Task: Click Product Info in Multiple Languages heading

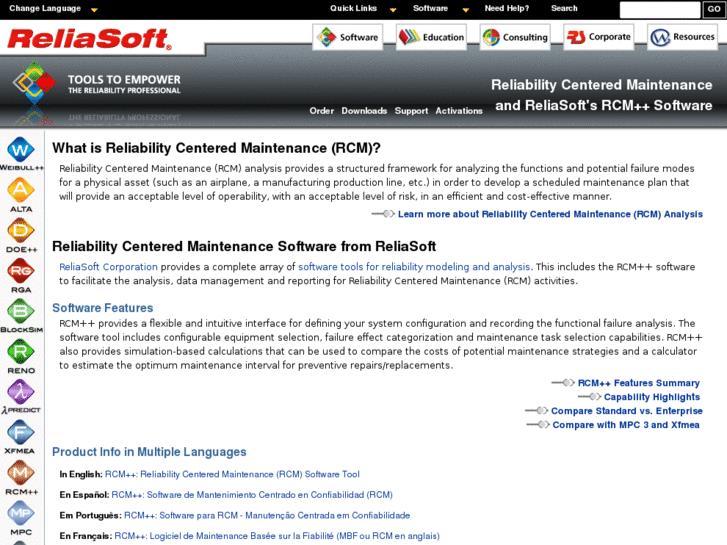Action: (149, 452)
